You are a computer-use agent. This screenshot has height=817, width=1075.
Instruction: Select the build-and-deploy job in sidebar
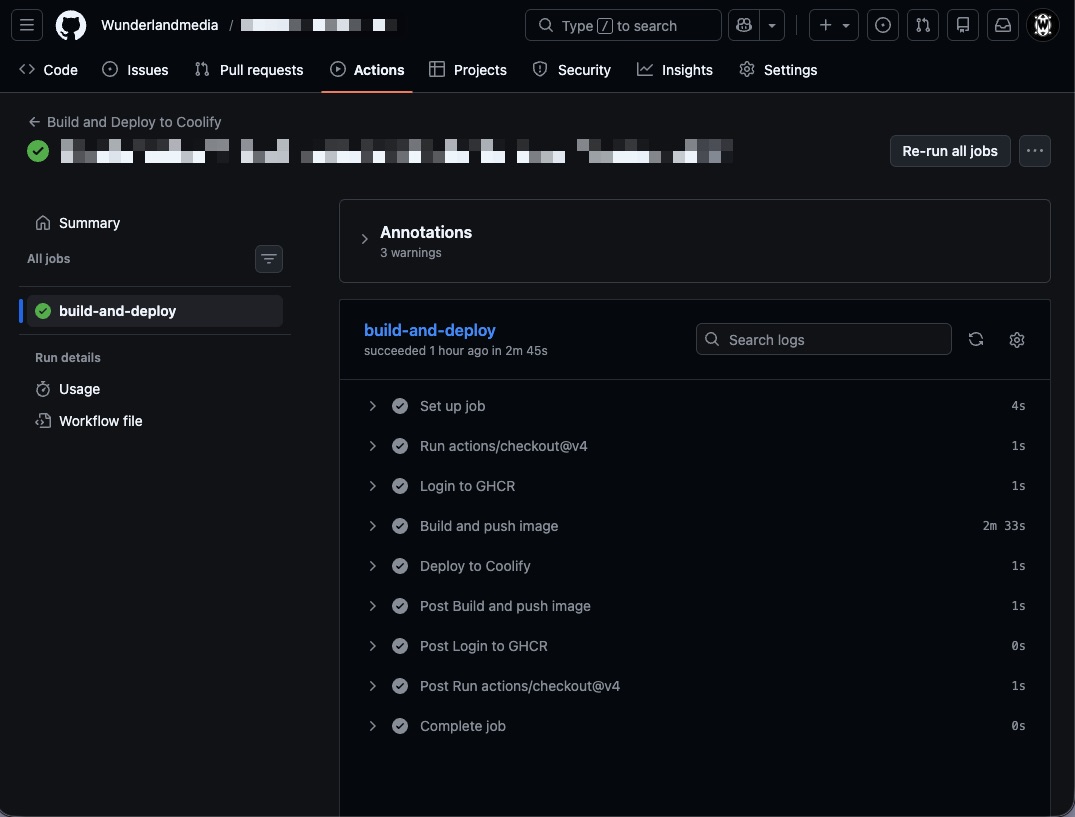(154, 311)
